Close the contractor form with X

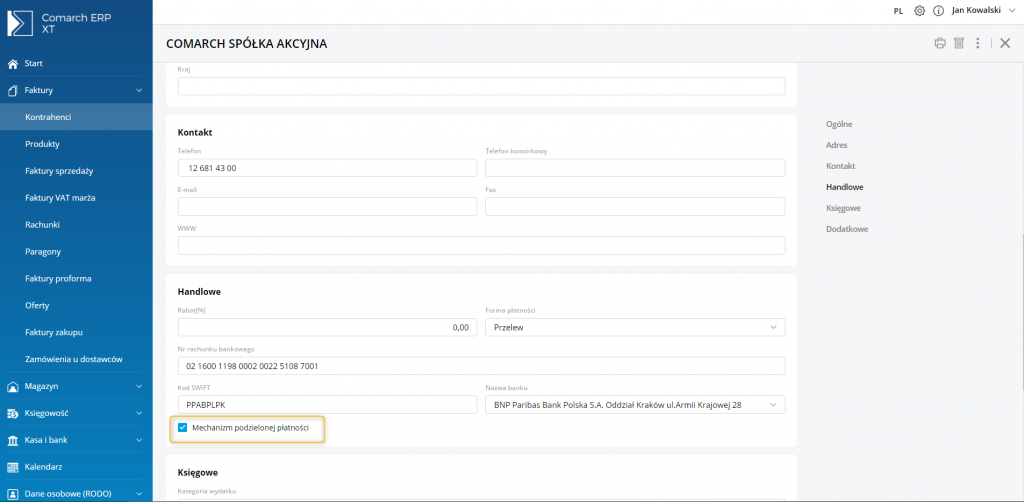pyautogui.click(x=1005, y=43)
